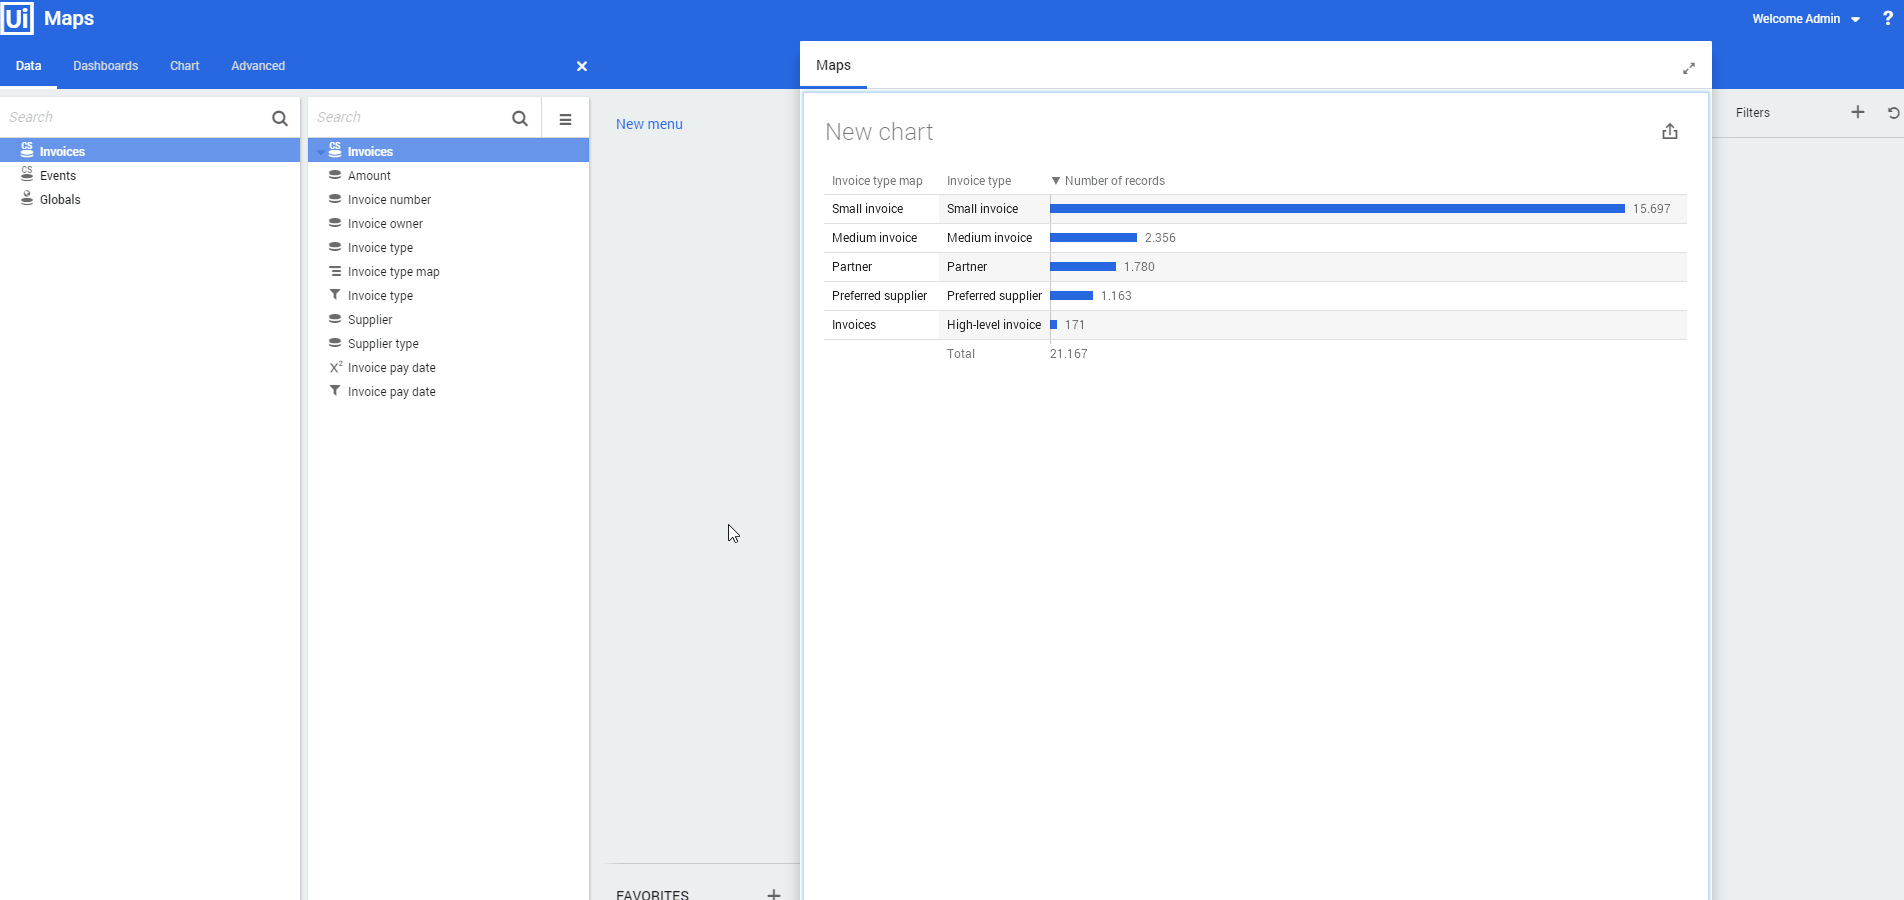Open the help question mark
Screen dimensions: 1904x900
(x=1887, y=19)
